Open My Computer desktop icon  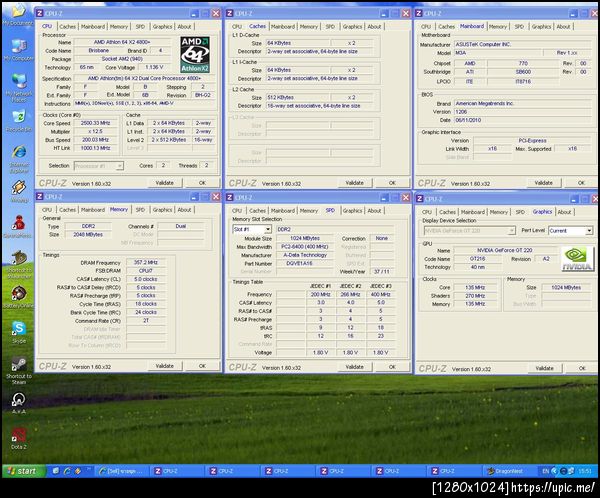click(18, 50)
